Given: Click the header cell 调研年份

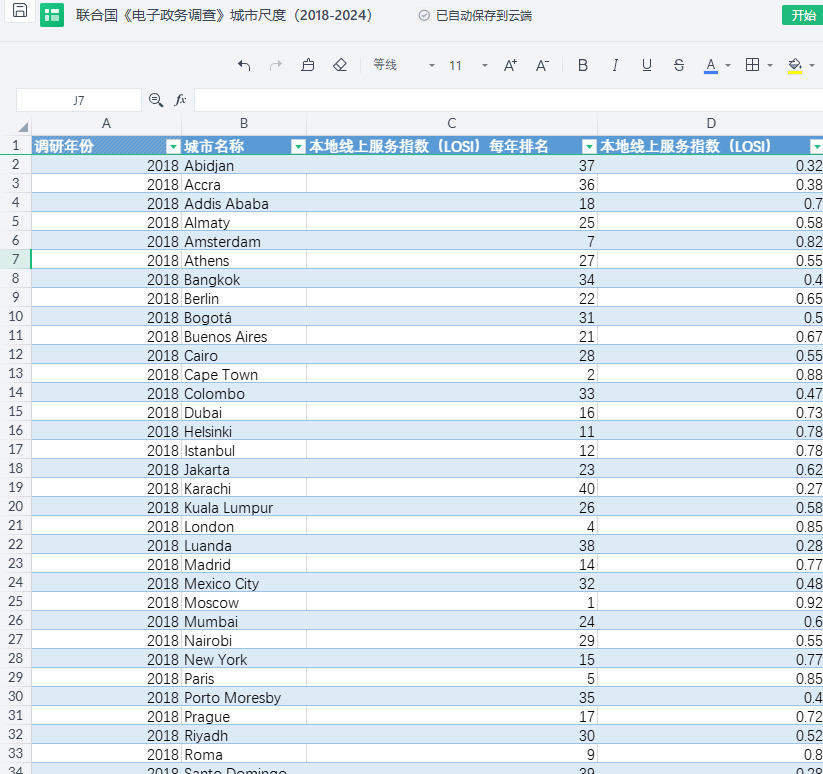Looking at the screenshot, I should (x=107, y=146).
